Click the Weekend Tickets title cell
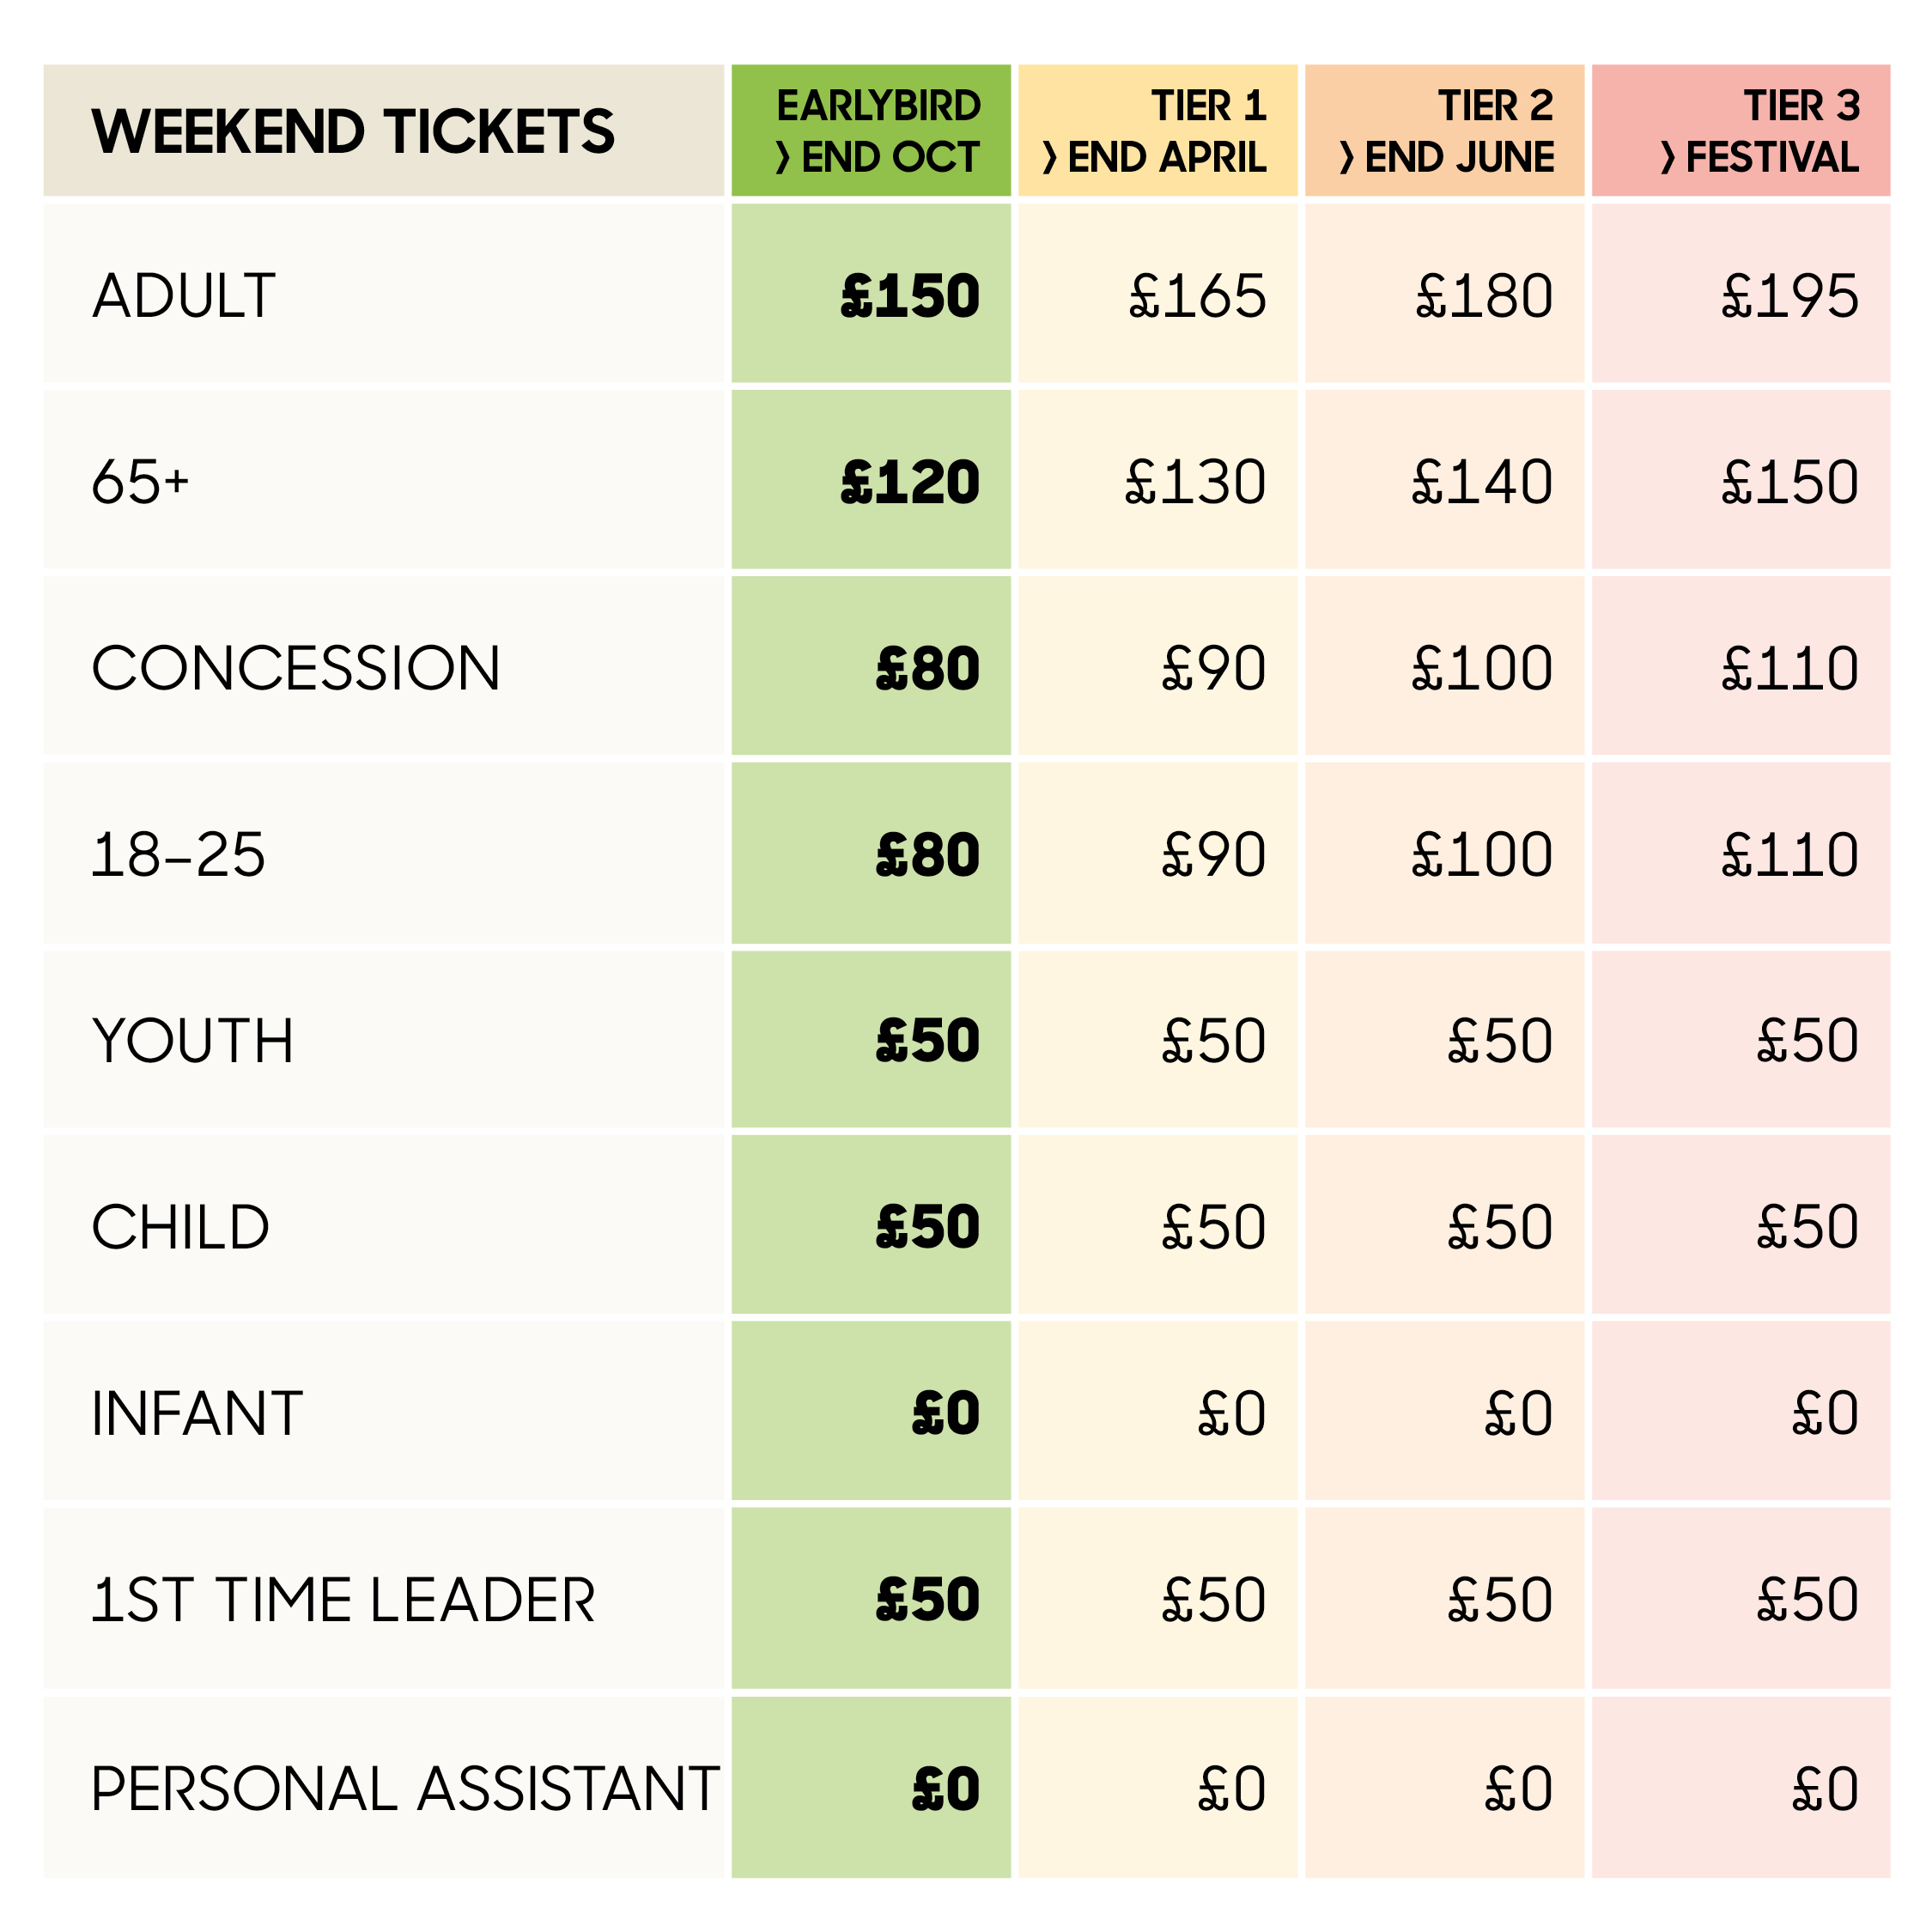 tap(384, 130)
